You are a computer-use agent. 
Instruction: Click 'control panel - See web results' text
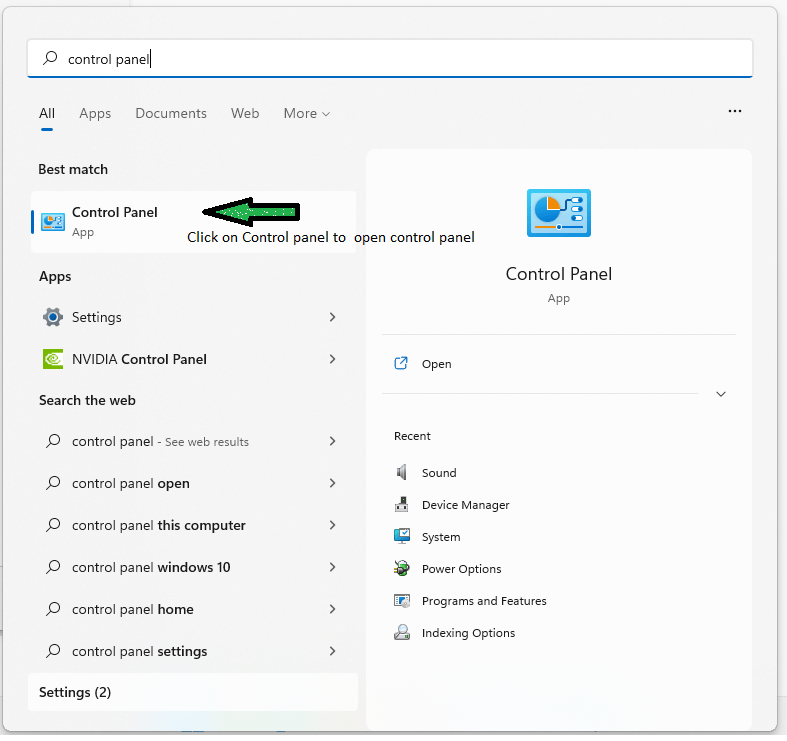click(x=161, y=442)
